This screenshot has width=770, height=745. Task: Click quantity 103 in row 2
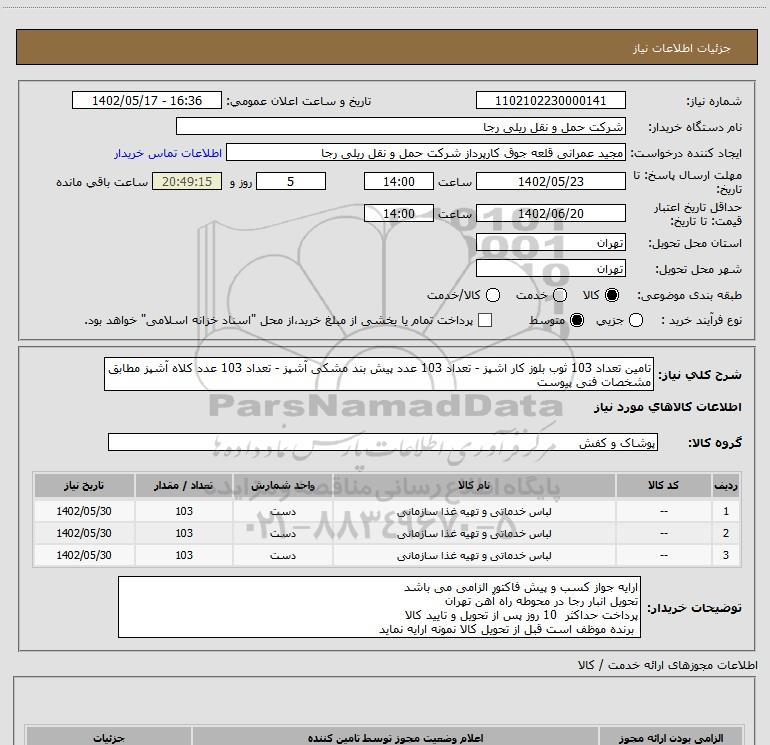tap(184, 533)
